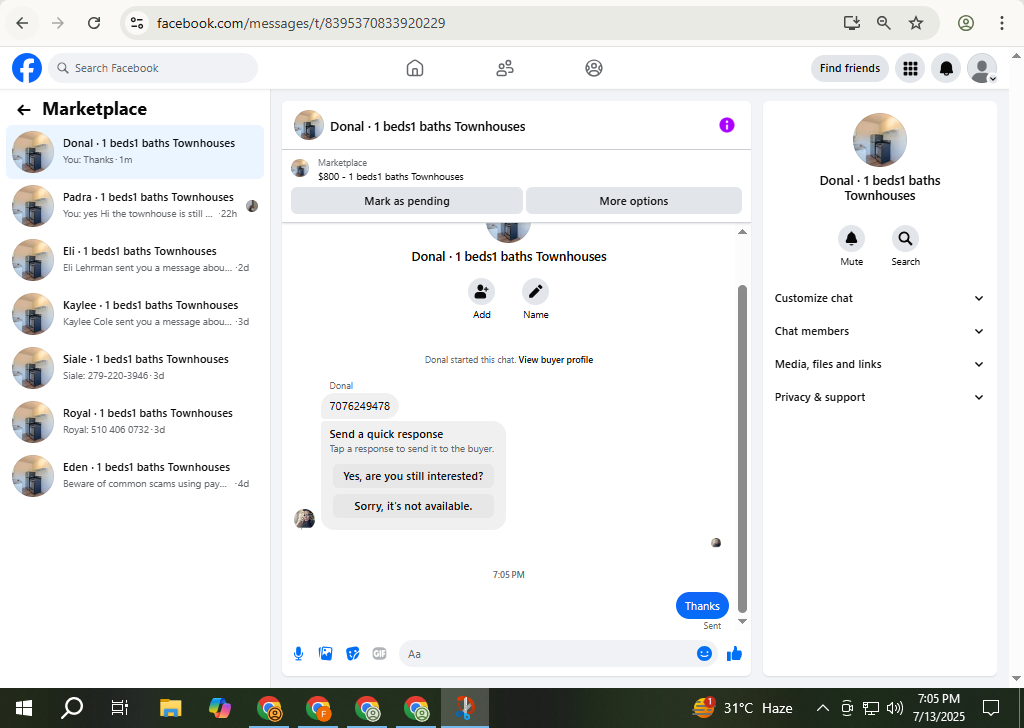Image resolution: width=1024 pixels, height=728 pixels.
Task: Click the chat vertical scrollbar thumb
Action: pos(742,449)
